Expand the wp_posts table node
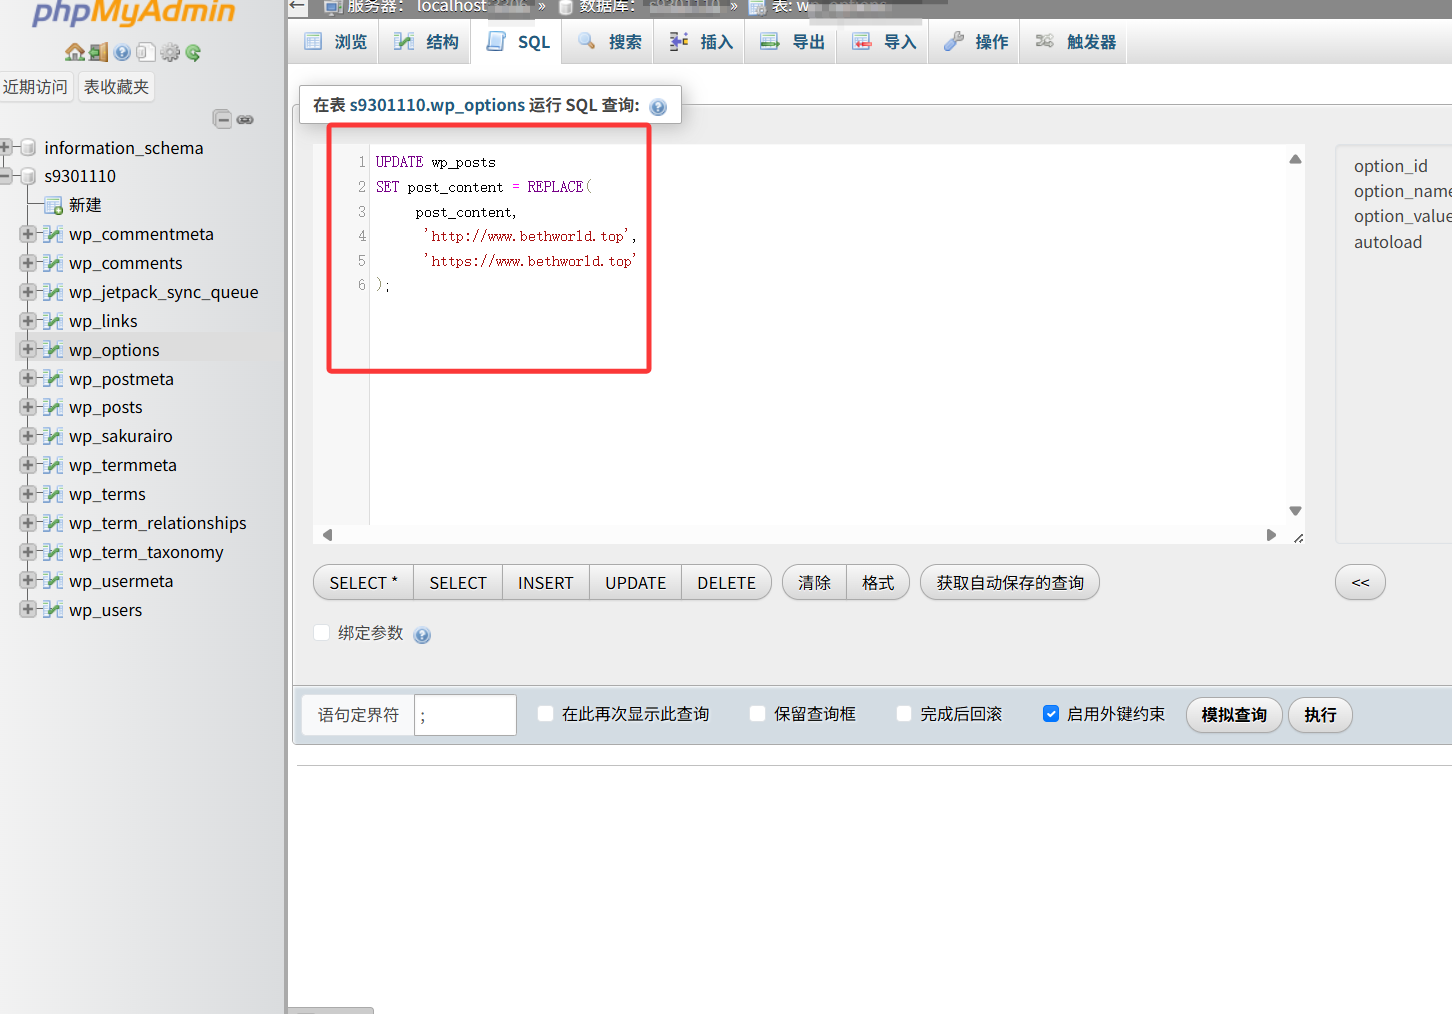This screenshot has width=1452, height=1014. [28, 407]
